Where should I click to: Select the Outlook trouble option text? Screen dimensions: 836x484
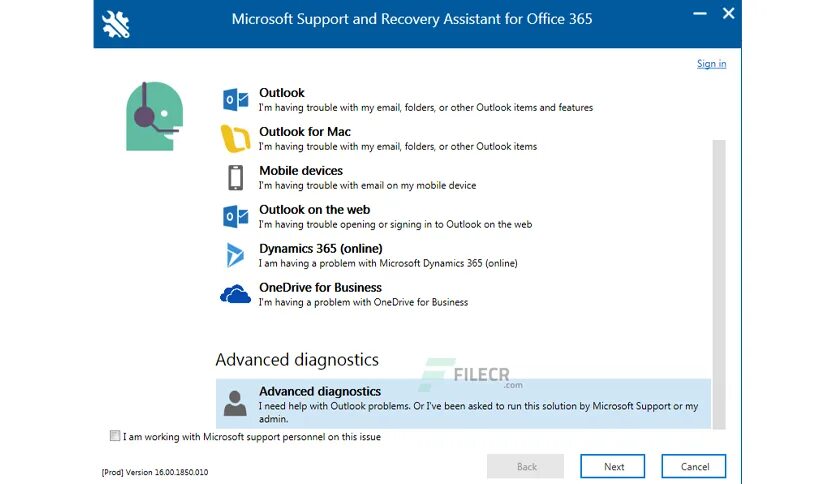[x=425, y=108]
